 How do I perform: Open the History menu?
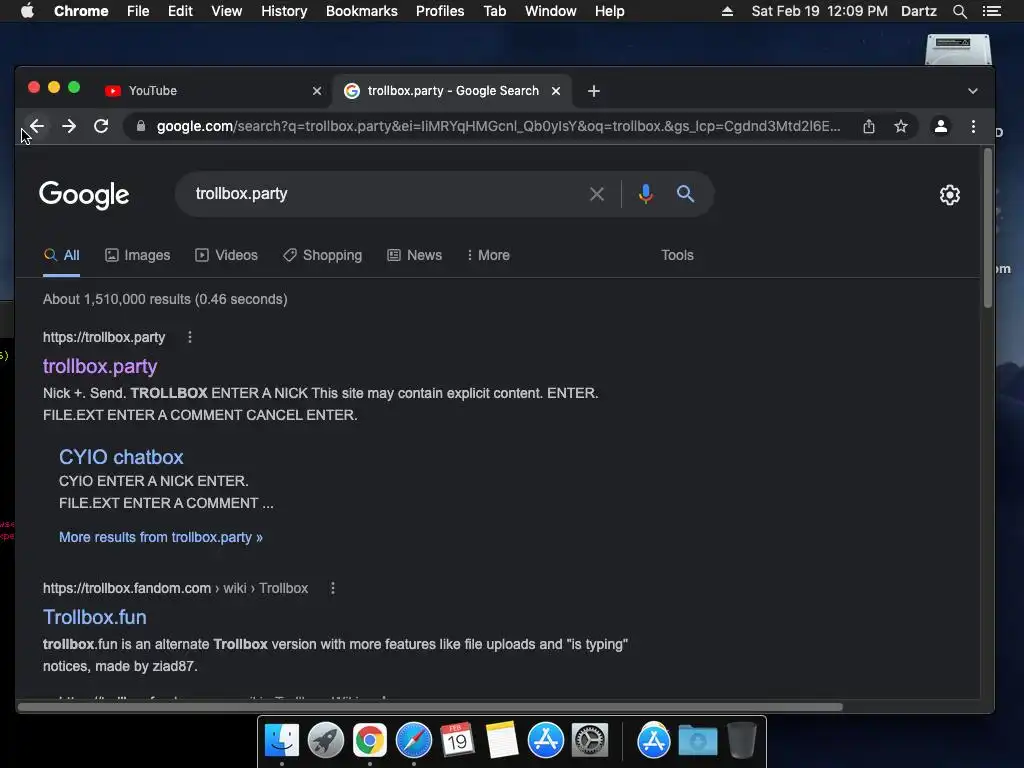[x=284, y=11]
